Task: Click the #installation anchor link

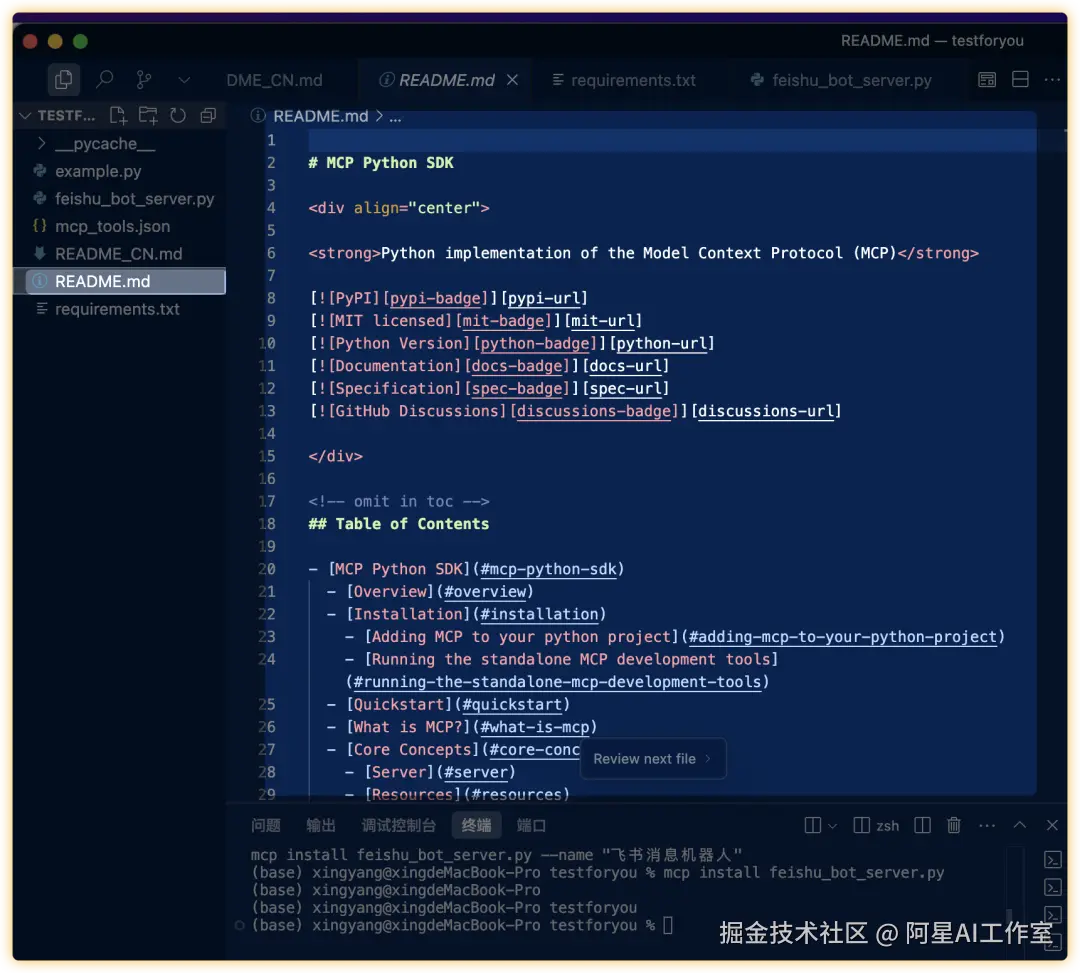Action: [539, 614]
